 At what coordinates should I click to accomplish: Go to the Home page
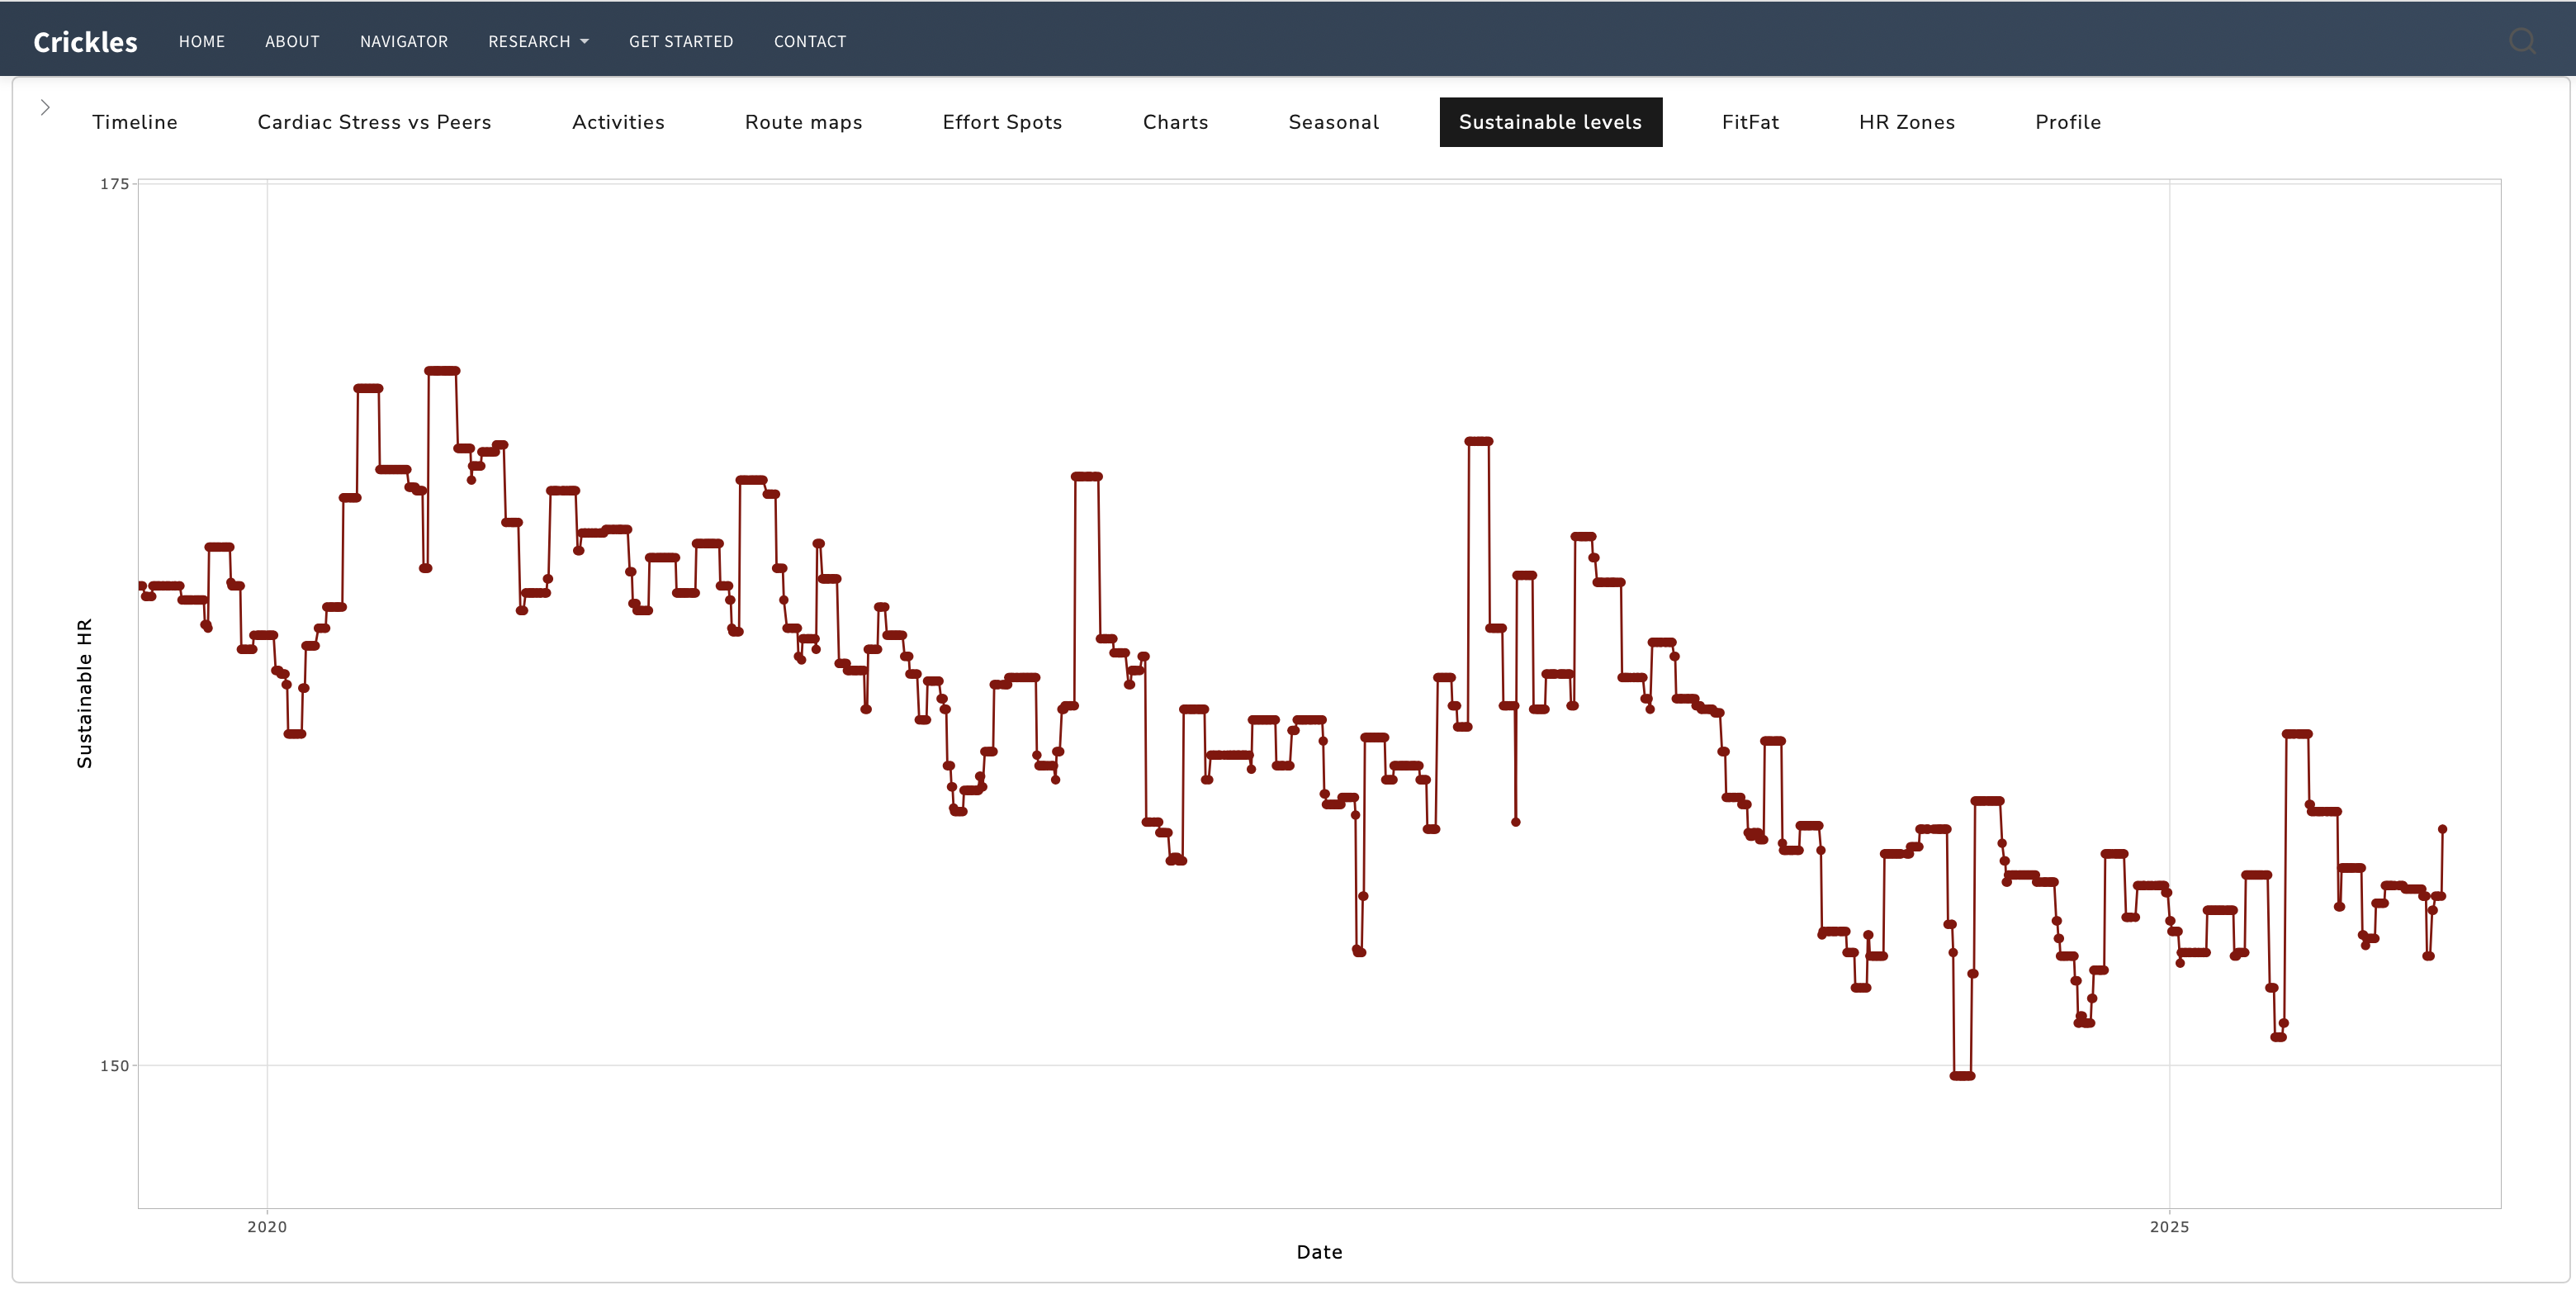click(202, 42)
